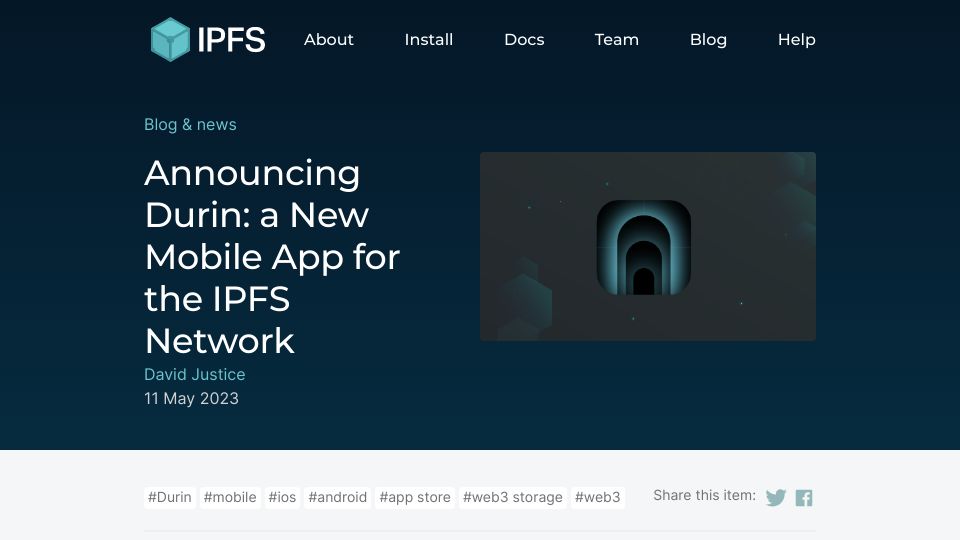Open the Durin app header image

coord(648,246)
